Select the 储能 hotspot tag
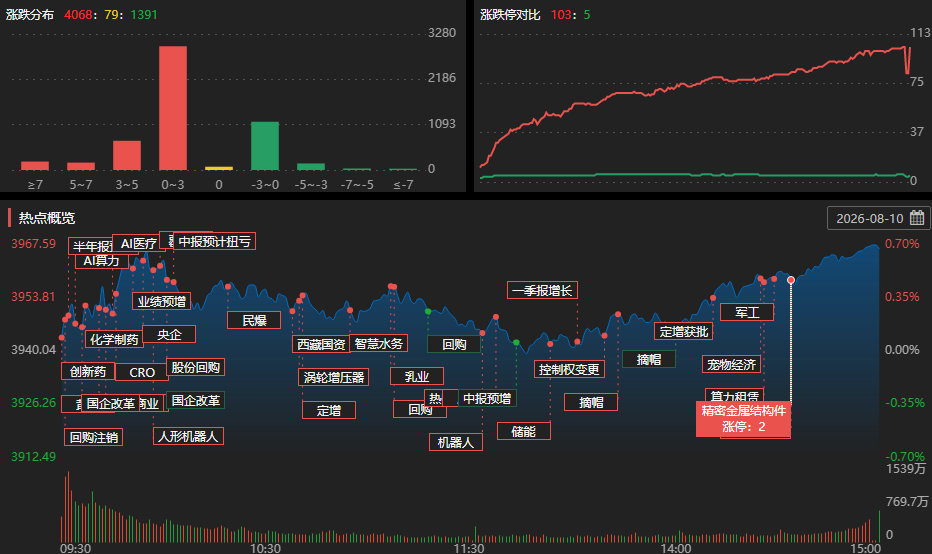The width and height of the screenshot is (932, 554). [524, 431]
